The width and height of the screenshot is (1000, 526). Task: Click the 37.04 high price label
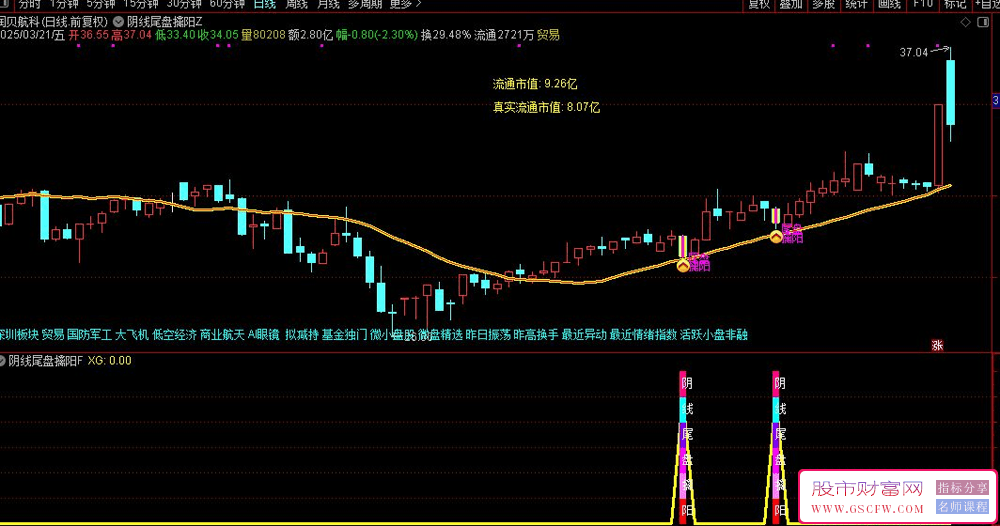913,52
